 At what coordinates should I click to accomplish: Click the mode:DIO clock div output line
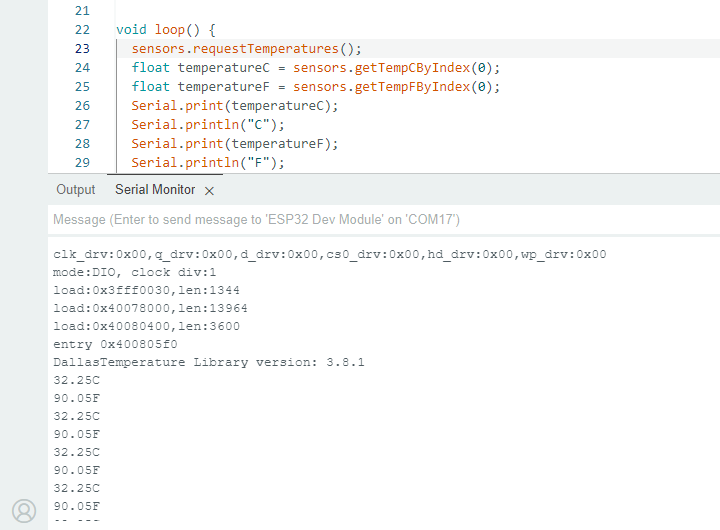(135, 272)
